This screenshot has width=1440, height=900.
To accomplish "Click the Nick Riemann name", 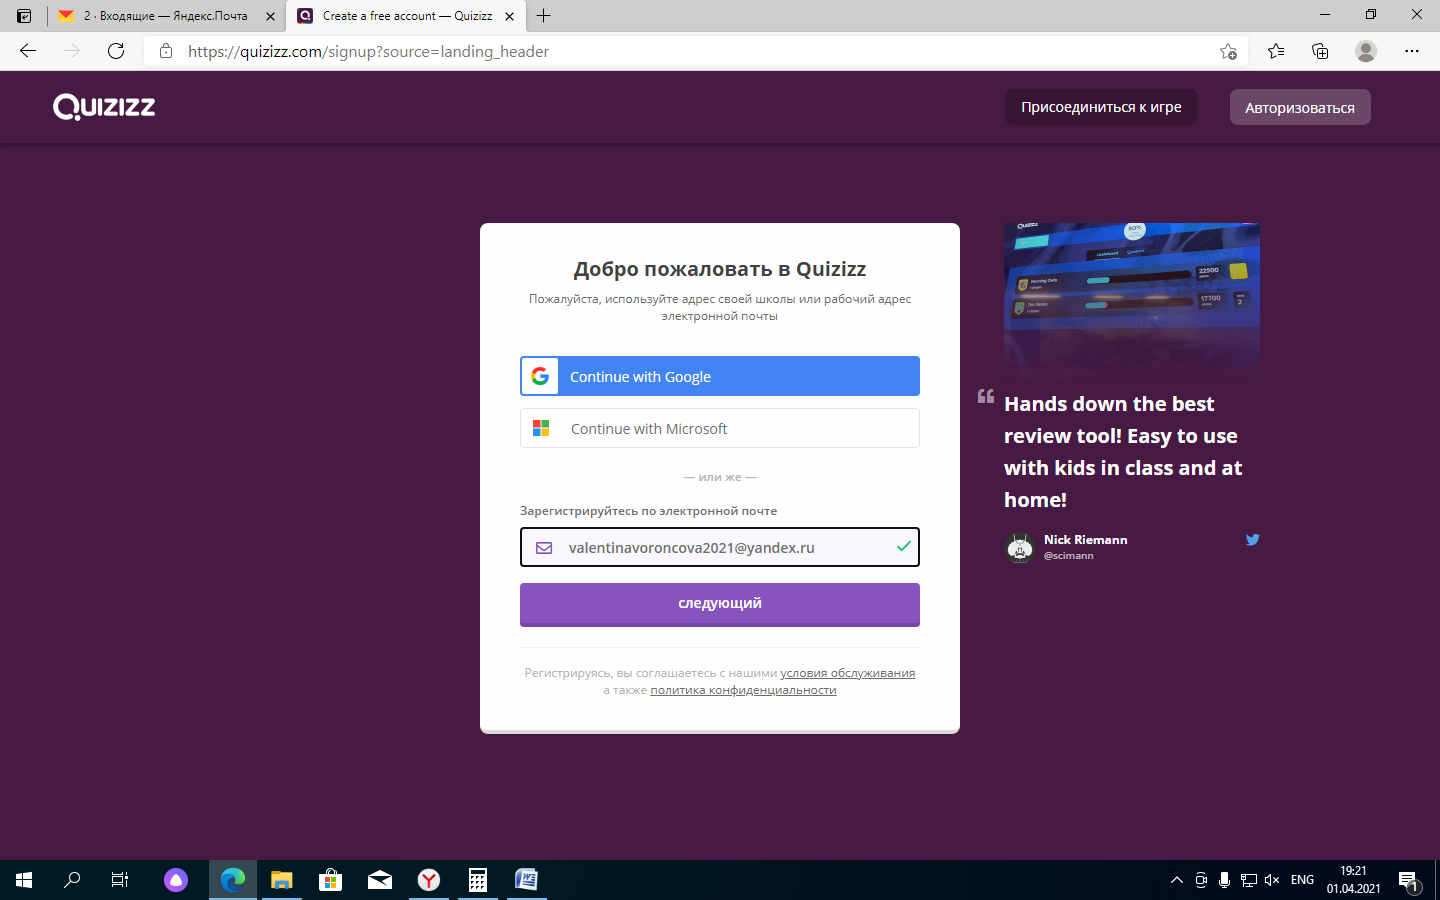I will [x=1086, y=540].
